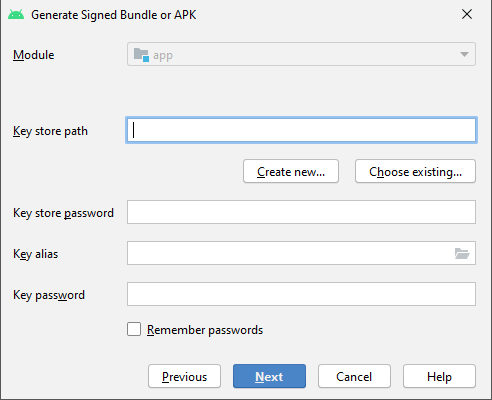
Task: Focus the Key store path field
Action: [x=301, y=130]
